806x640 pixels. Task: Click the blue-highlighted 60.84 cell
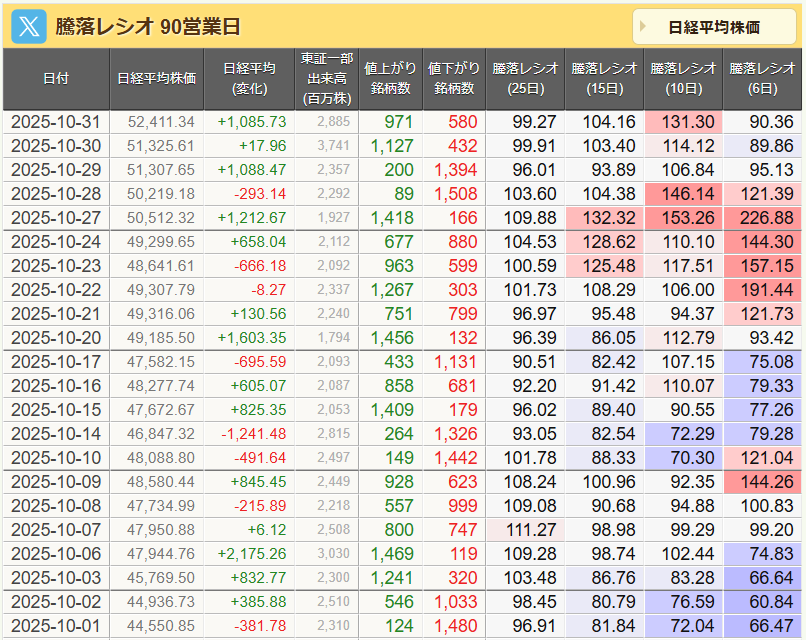pyautogui.click(x=762, y=602)
